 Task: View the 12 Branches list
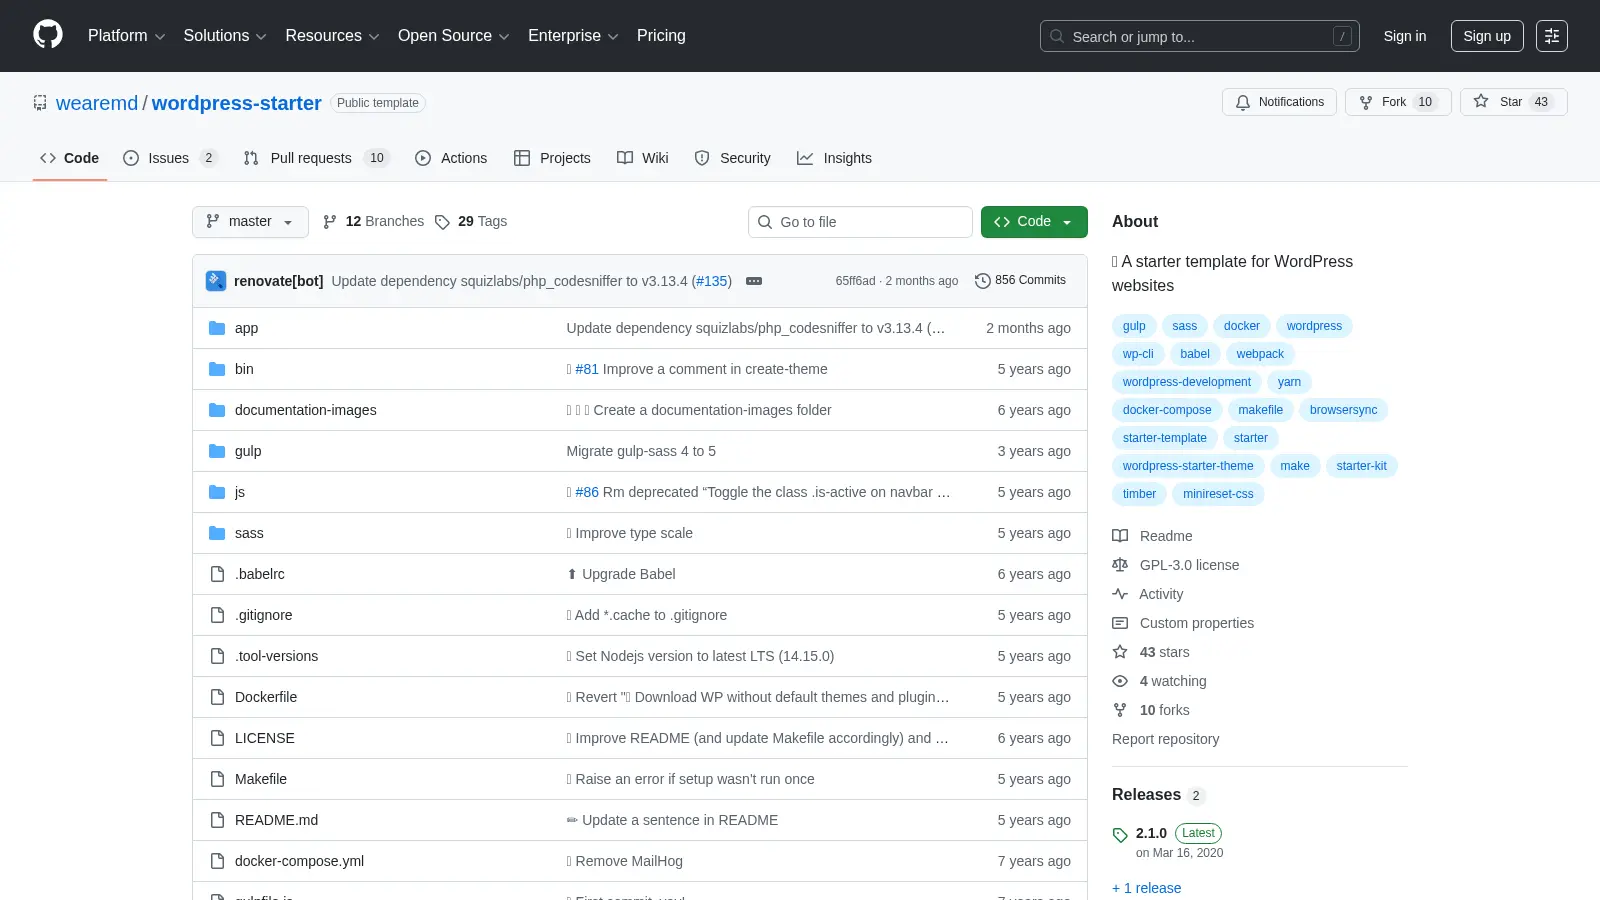pyautogui.click(x=374, y=222)
